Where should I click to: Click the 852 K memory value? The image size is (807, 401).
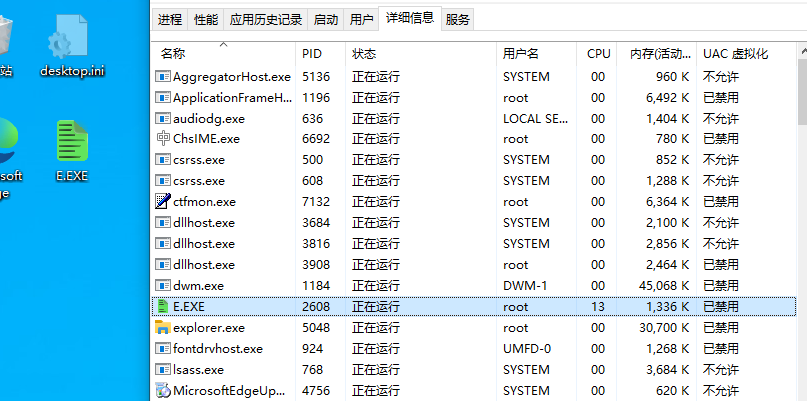(672, 160)
